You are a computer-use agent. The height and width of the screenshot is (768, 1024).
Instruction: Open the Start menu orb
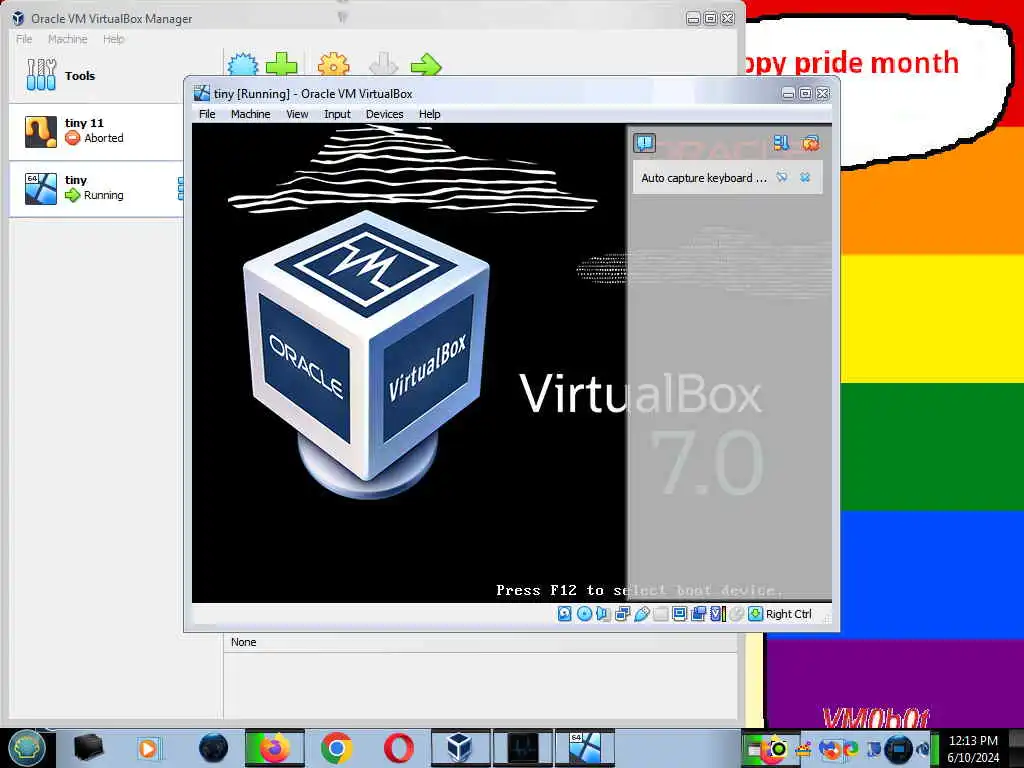(x=26, y=748)
